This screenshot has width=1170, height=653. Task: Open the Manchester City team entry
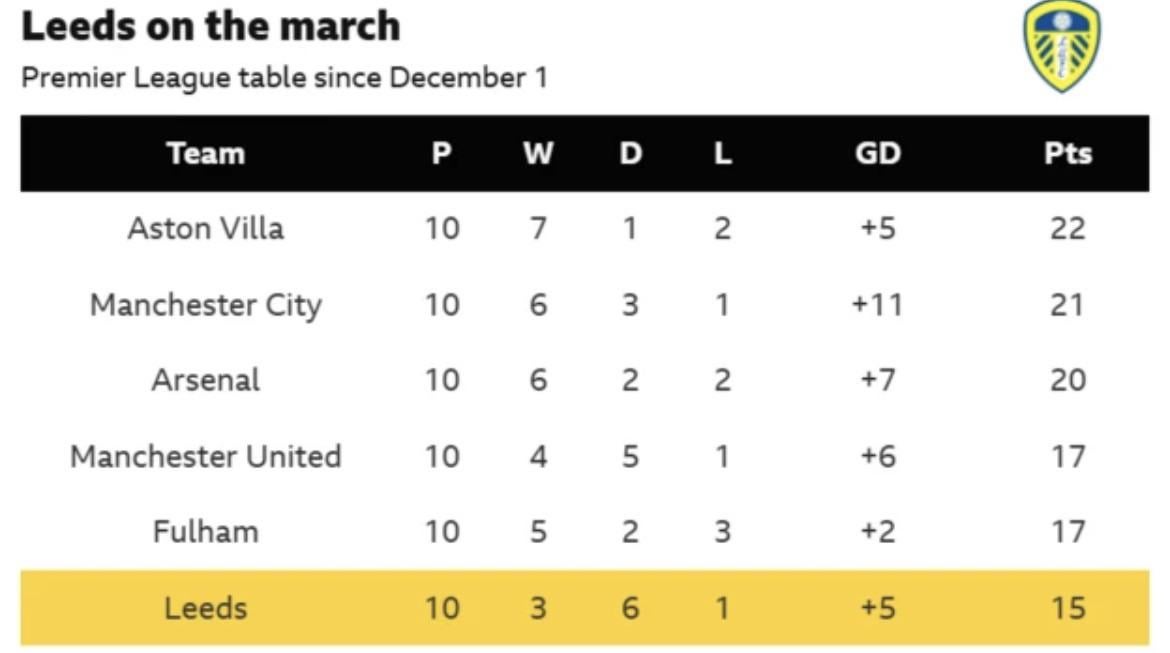[x=206, y=304]
